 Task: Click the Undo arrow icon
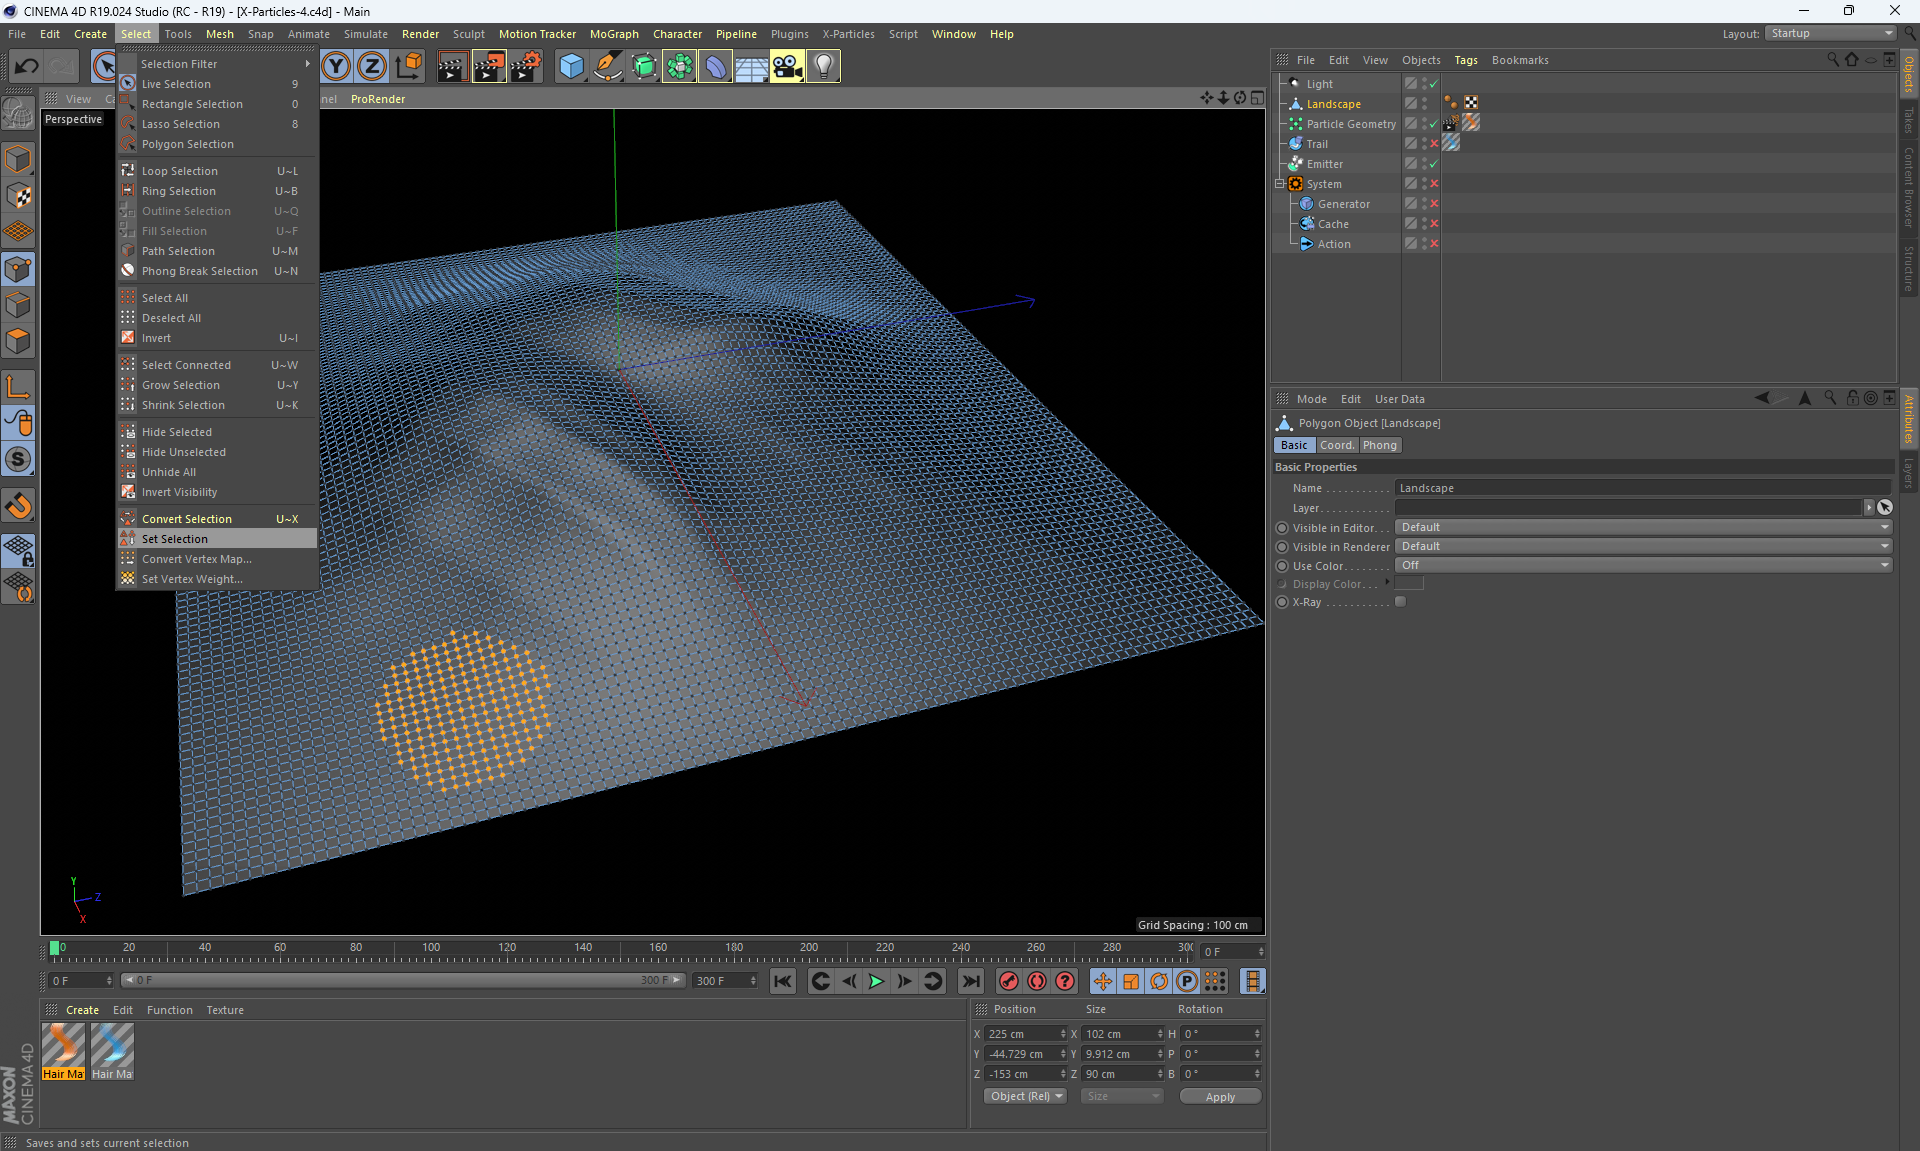(27, 67)
